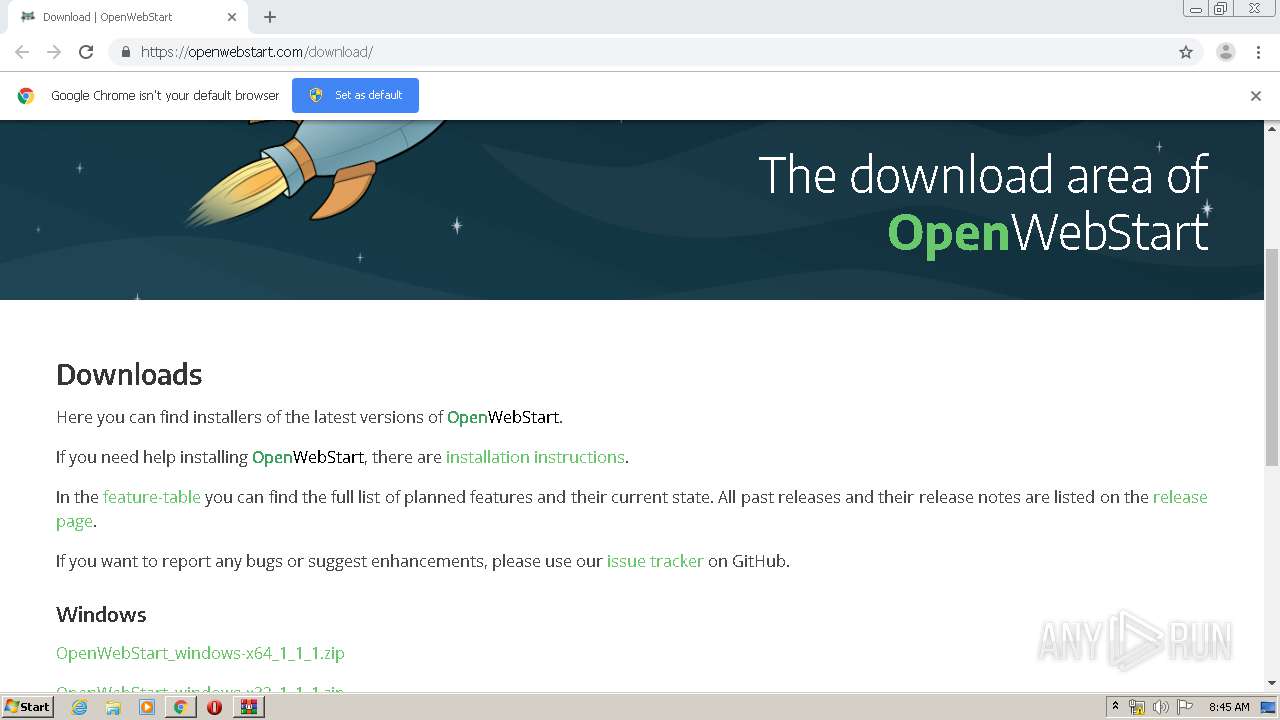
Task: Click the Action Center flag icon
Action: [1185, 707]
